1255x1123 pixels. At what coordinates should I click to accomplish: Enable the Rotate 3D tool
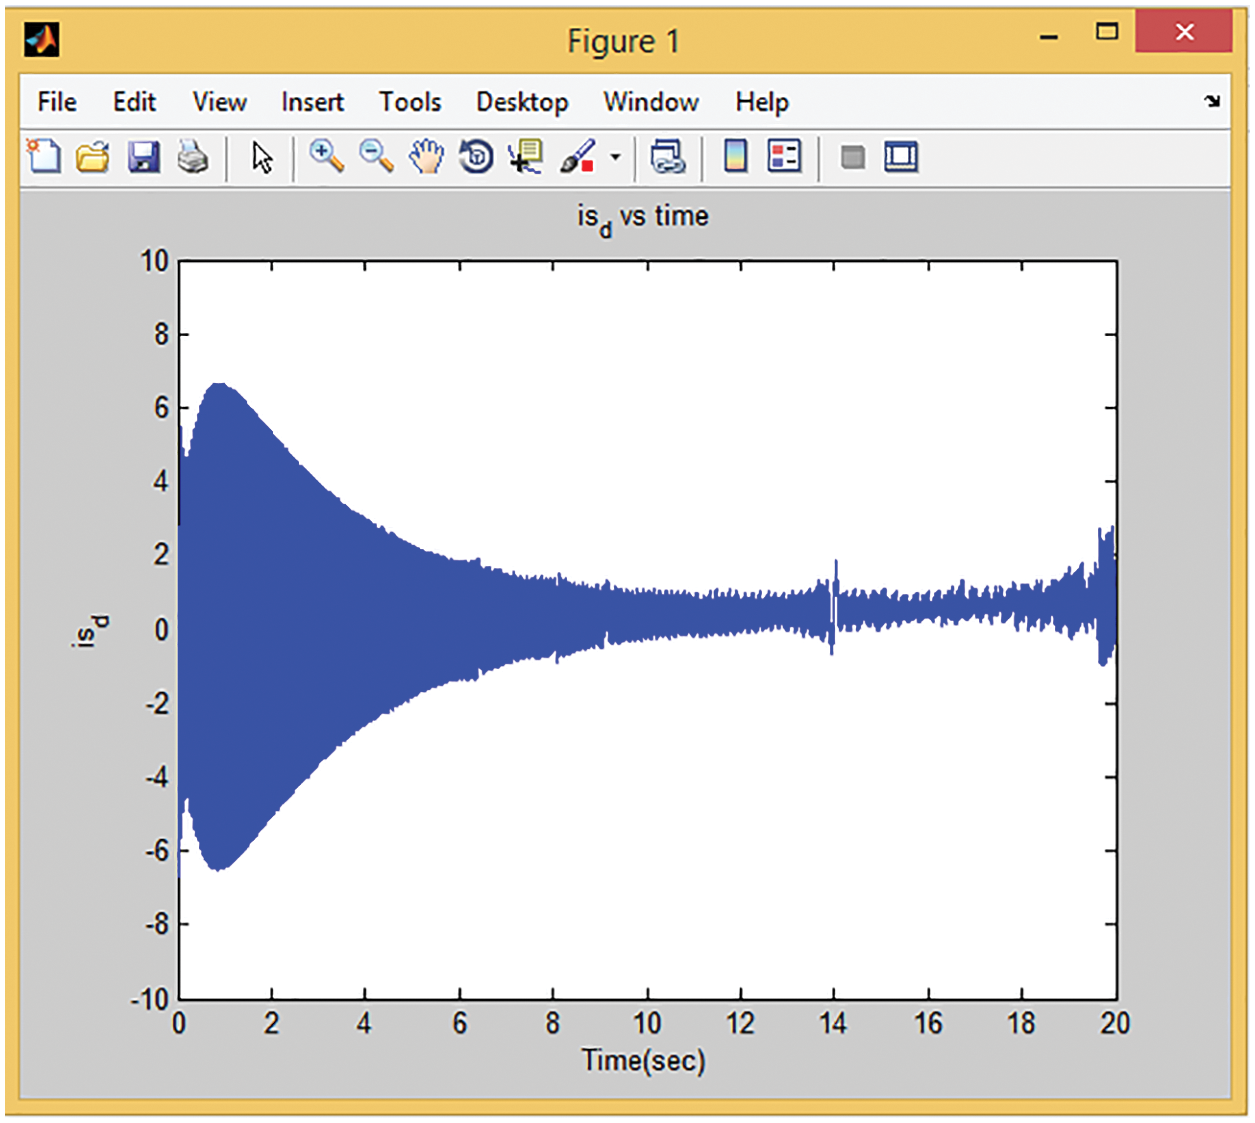click(476, 157)
